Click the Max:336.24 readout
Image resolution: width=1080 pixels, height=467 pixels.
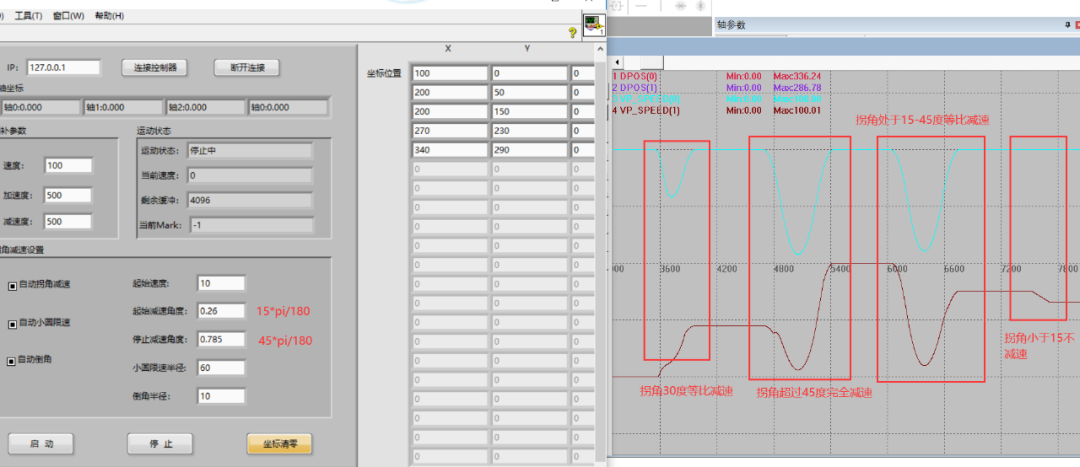click(797, 76)
